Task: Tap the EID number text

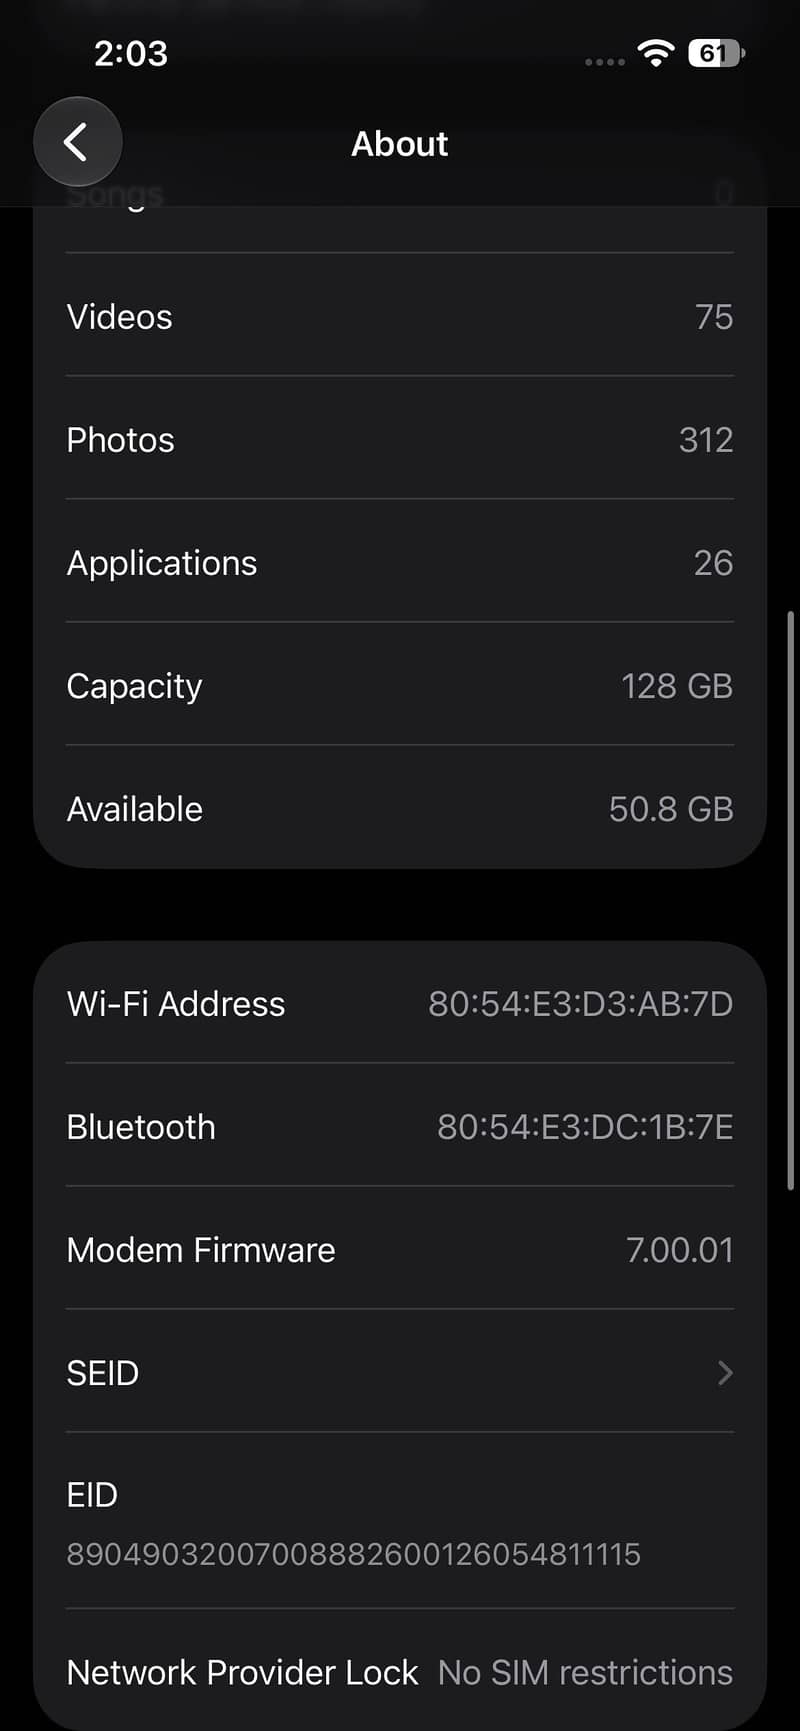Action: click(353, 1554)
